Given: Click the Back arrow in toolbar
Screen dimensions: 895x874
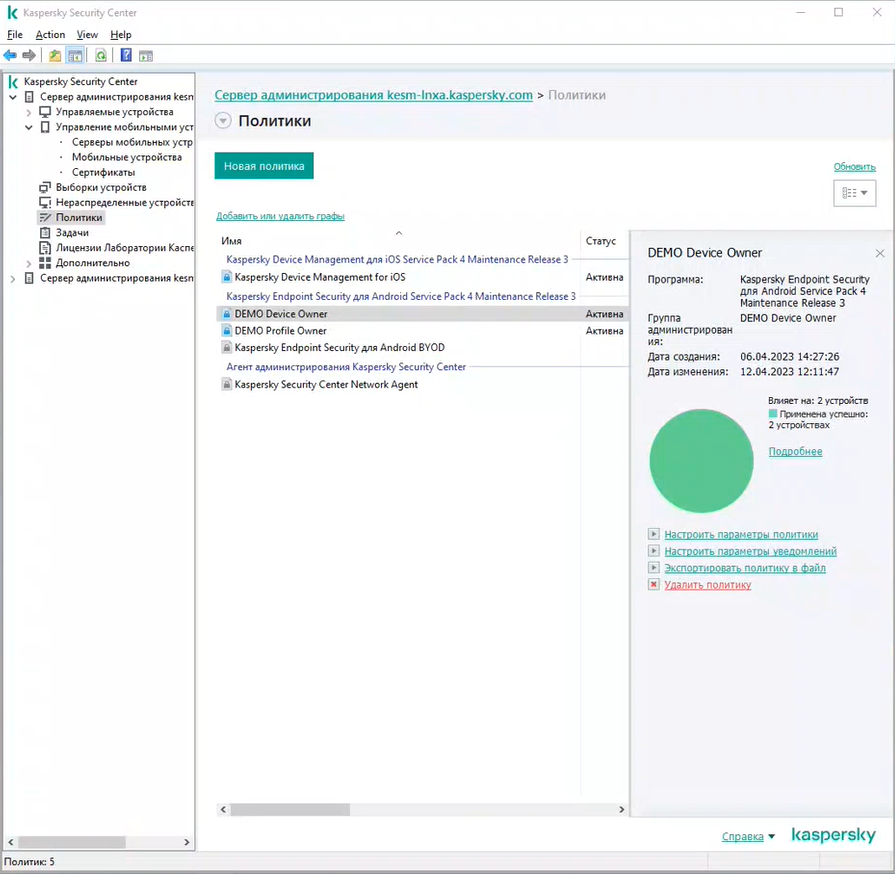Looking at the screenshot, I should point(10,55).
